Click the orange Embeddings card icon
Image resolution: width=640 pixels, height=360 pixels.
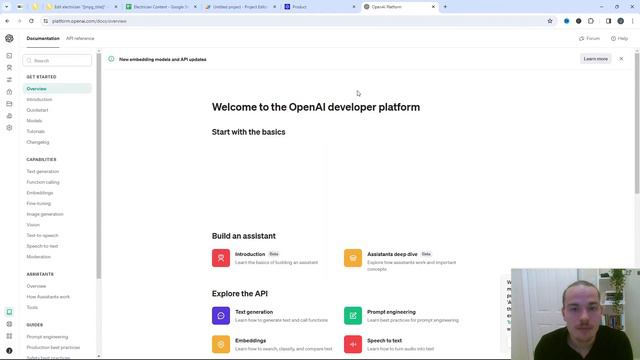[221, 344]
